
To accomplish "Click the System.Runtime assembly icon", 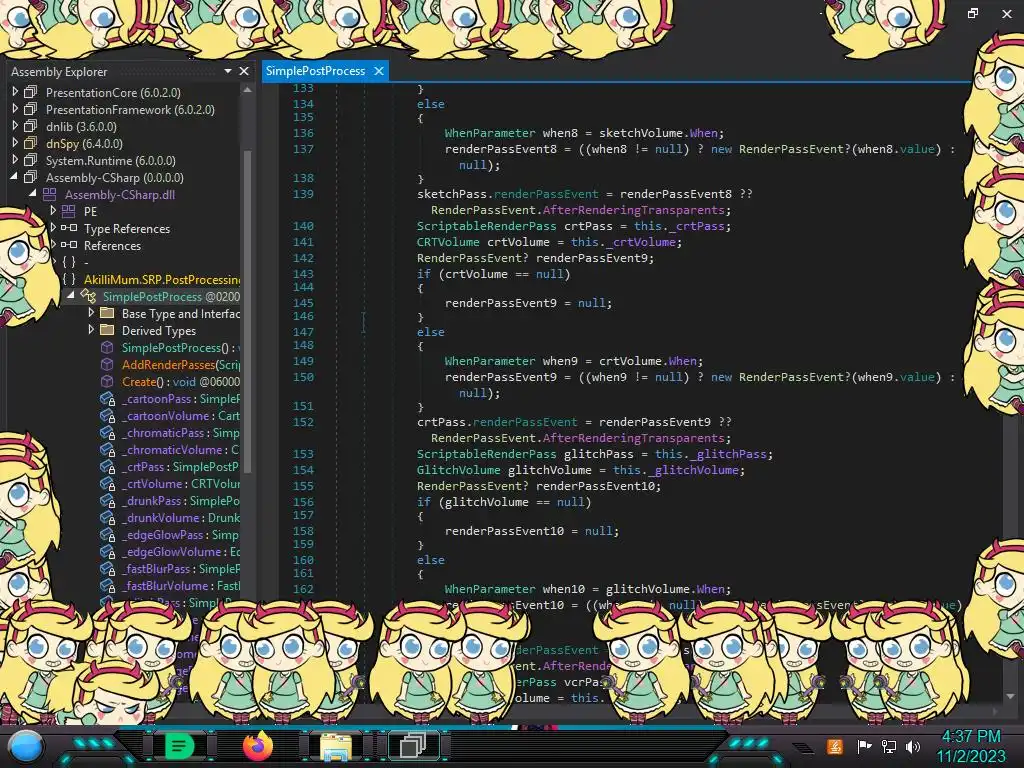I will click(x=31, y=160).
